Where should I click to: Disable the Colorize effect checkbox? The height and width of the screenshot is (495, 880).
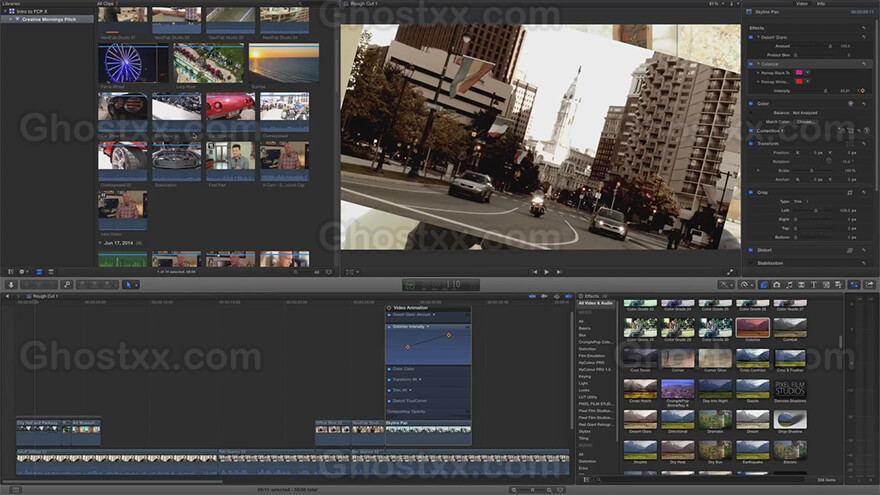[751, 64]
